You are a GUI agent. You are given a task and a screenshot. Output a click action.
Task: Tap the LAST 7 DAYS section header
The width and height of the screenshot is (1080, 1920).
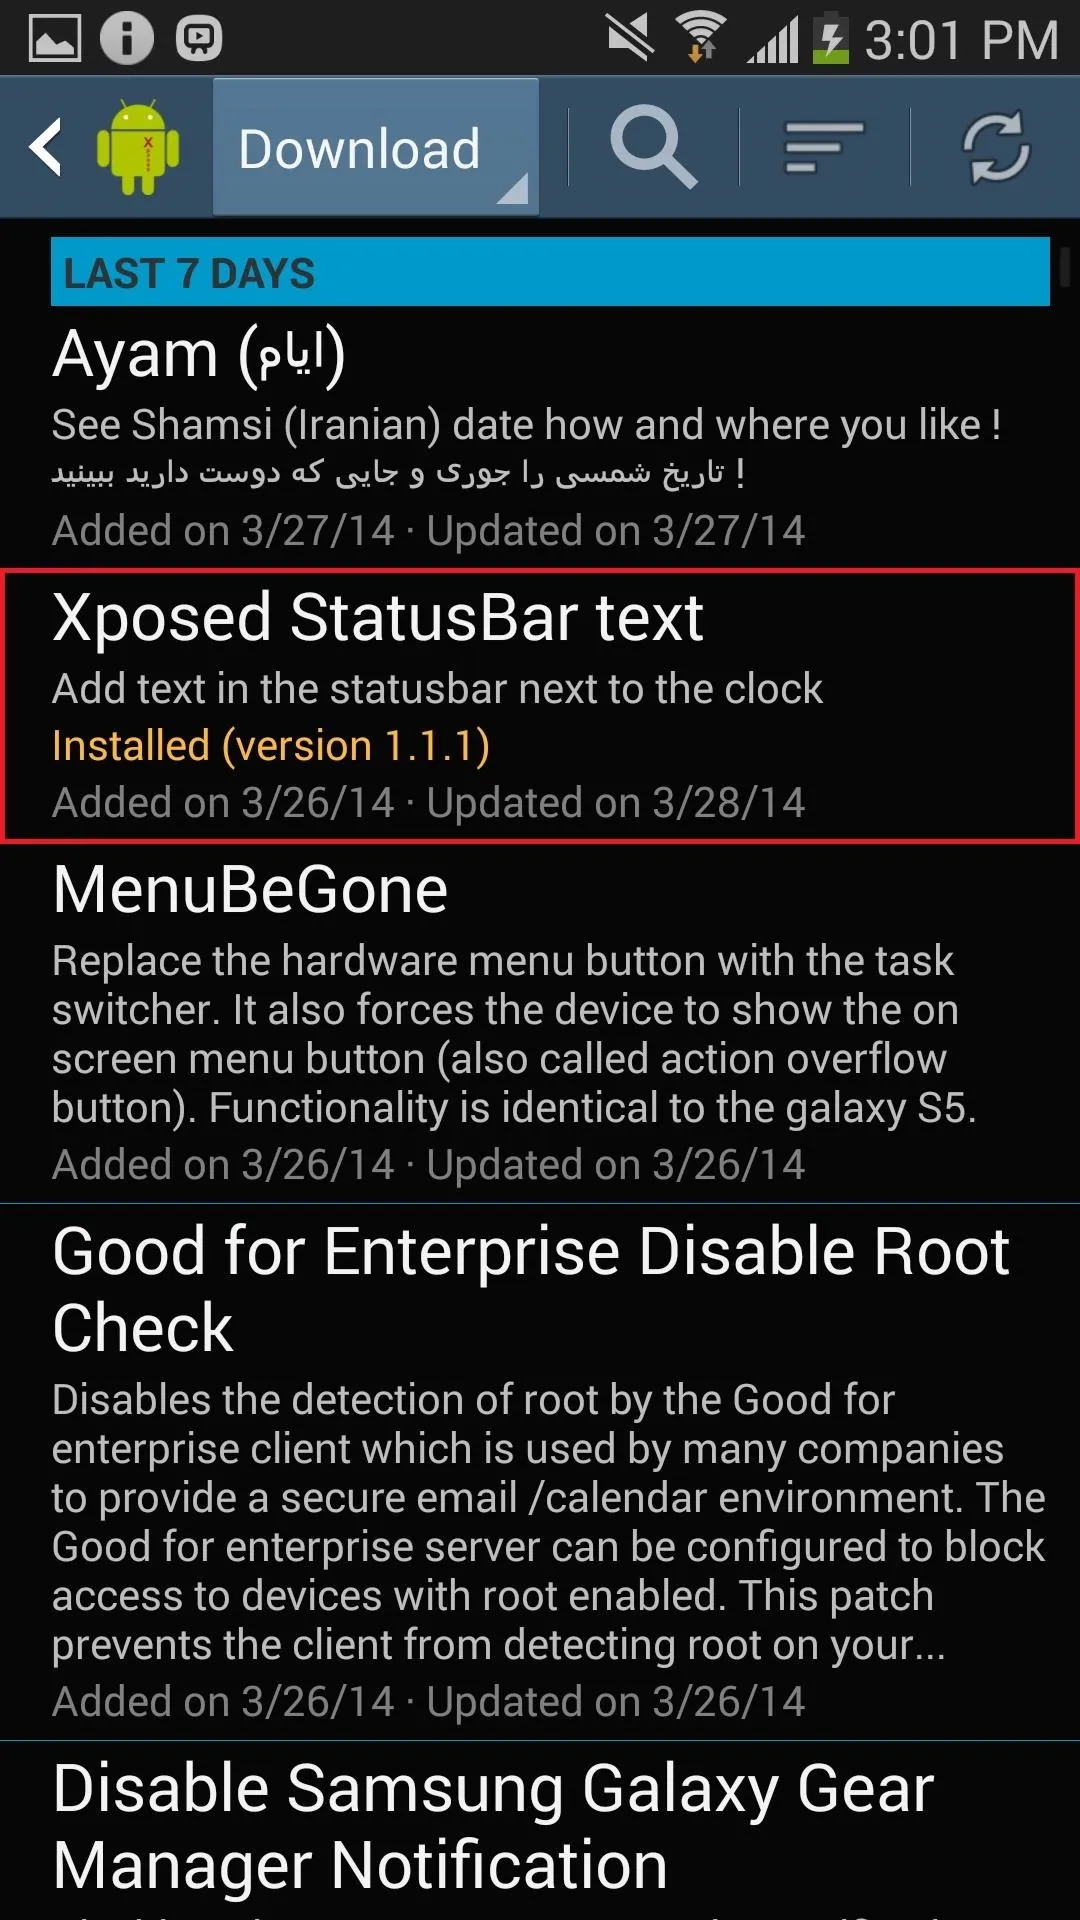[550, 272]
